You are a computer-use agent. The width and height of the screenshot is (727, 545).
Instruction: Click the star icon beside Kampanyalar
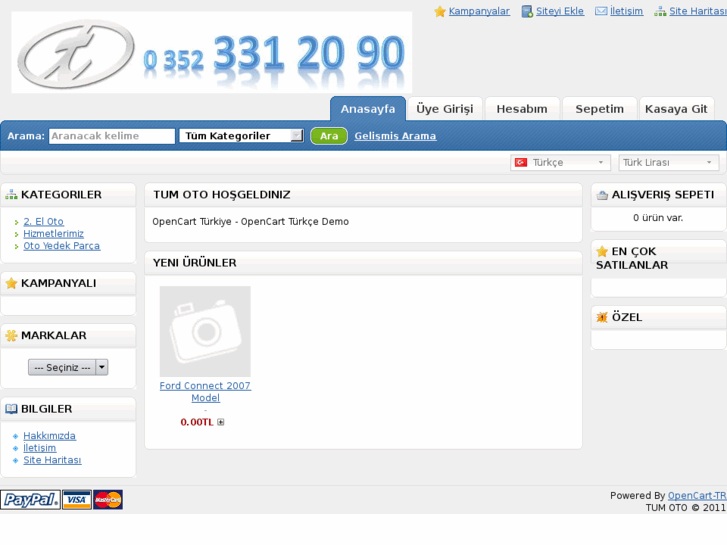[440, 12]
